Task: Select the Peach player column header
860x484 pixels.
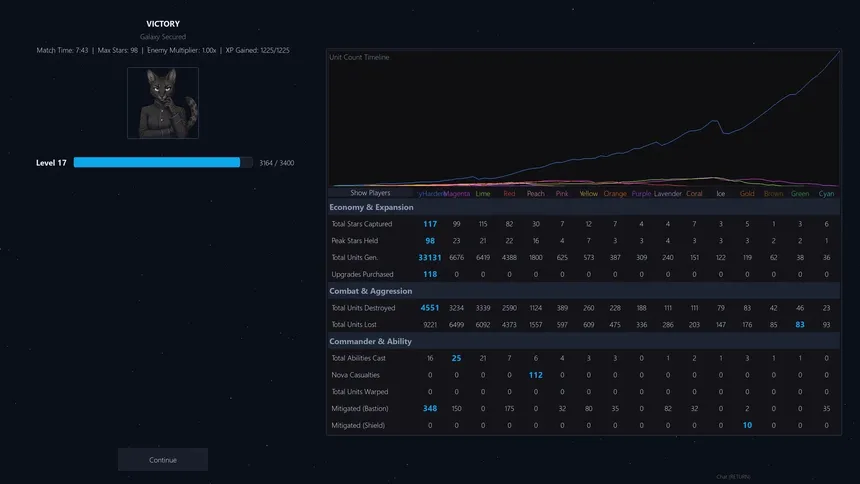Action: 536,194
